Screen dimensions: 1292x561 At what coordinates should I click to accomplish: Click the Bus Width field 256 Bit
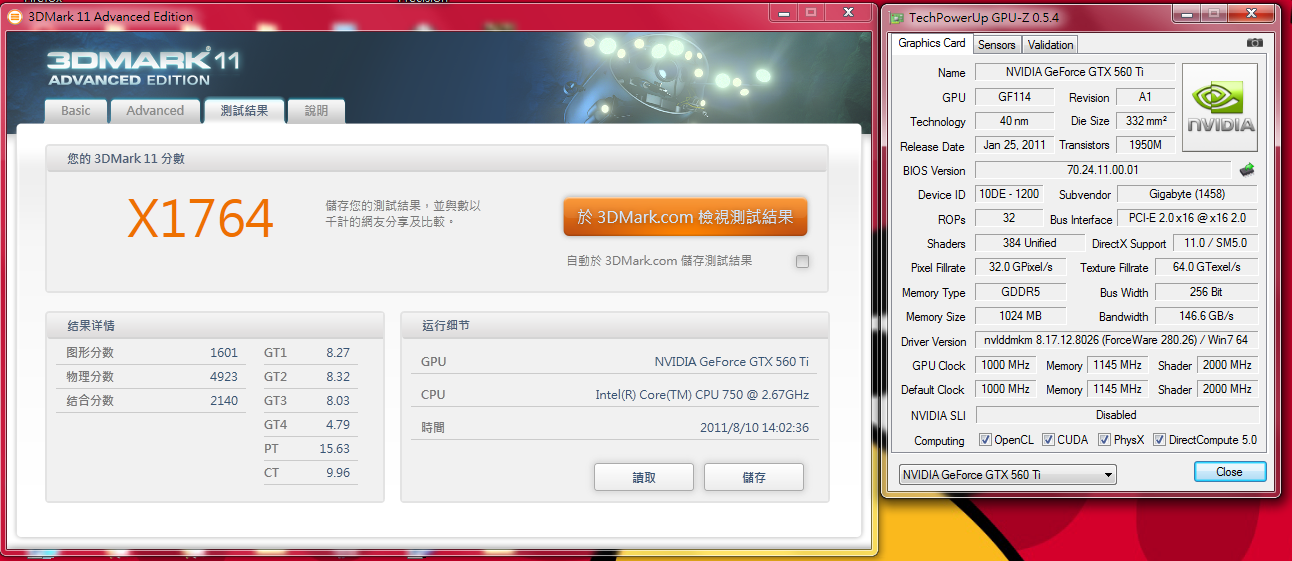(1206, 292)
